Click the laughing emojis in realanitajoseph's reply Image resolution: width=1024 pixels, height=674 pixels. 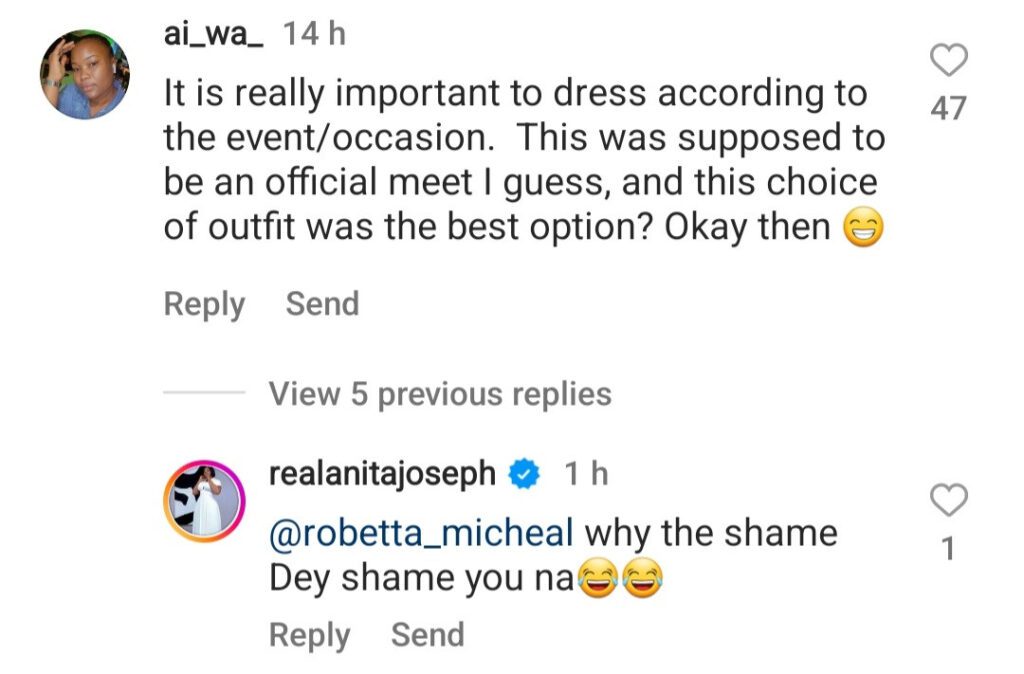coord(622,579)
